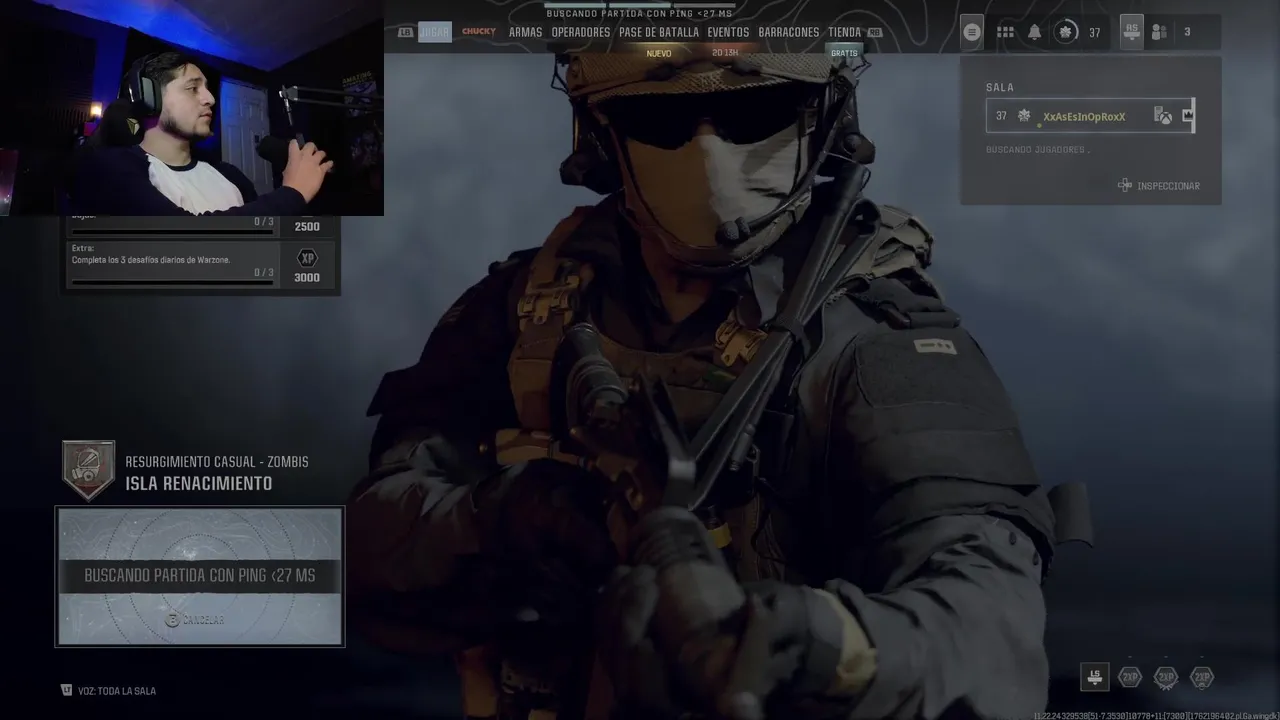
Task: Click the Extra challenge progress bar
Action: (172, 283)
